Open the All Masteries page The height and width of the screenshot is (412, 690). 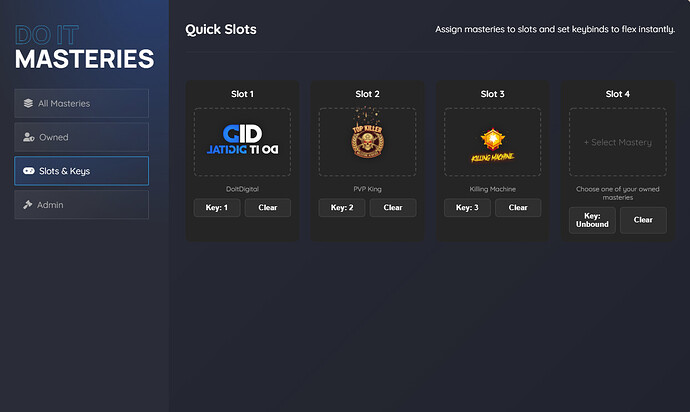point(81,103)
